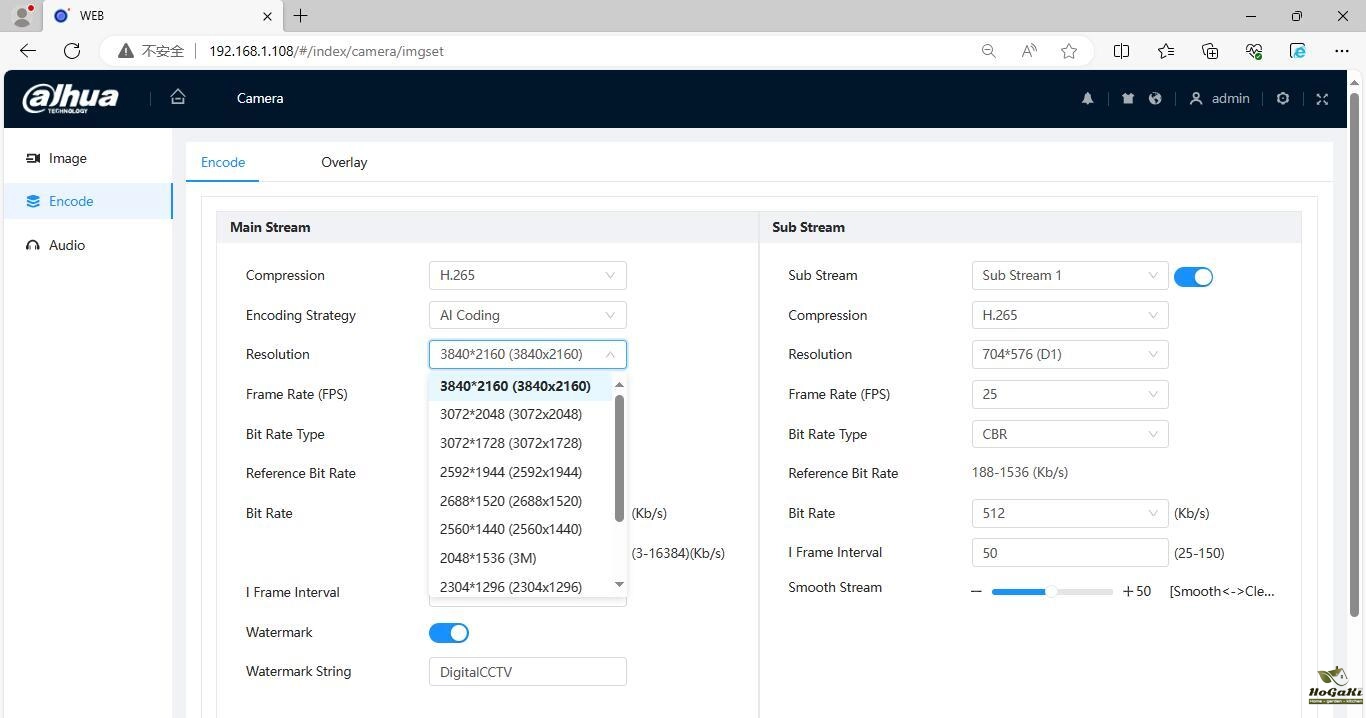The width and height of the screenshot is (1366, 718).
Task: Click the admin user icon
Action: tap(1195, 98)
